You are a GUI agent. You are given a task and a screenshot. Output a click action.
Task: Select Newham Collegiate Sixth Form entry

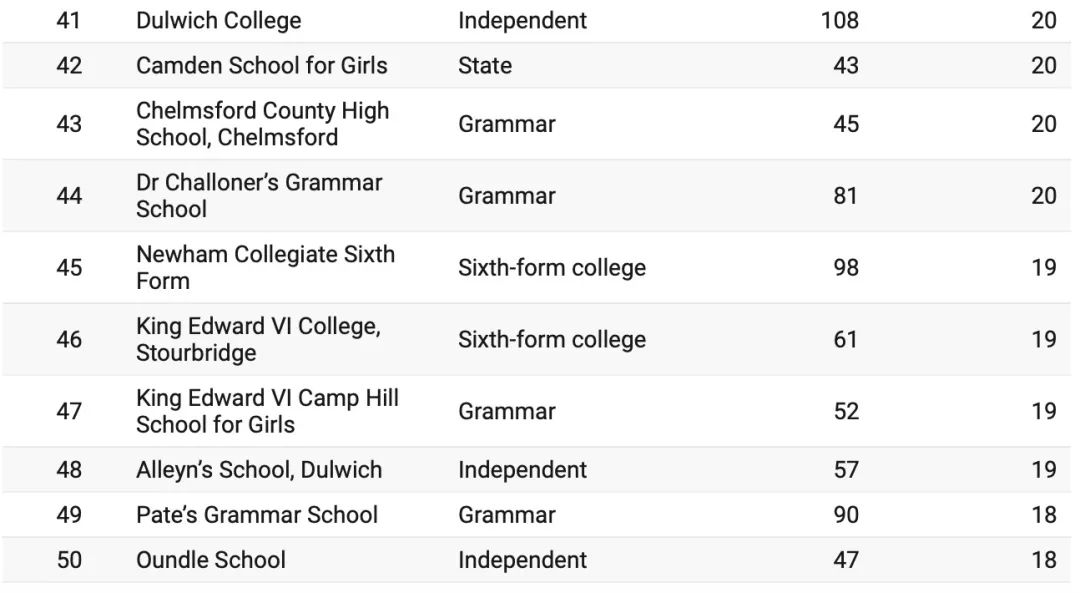[265, 267]
